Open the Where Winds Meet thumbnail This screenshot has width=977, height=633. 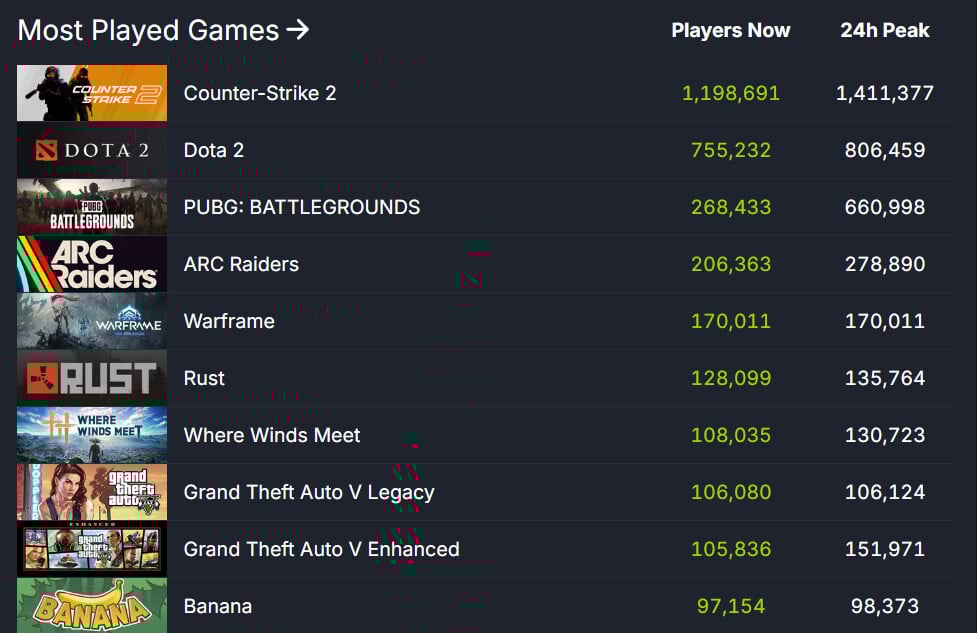tap(92, 435)
